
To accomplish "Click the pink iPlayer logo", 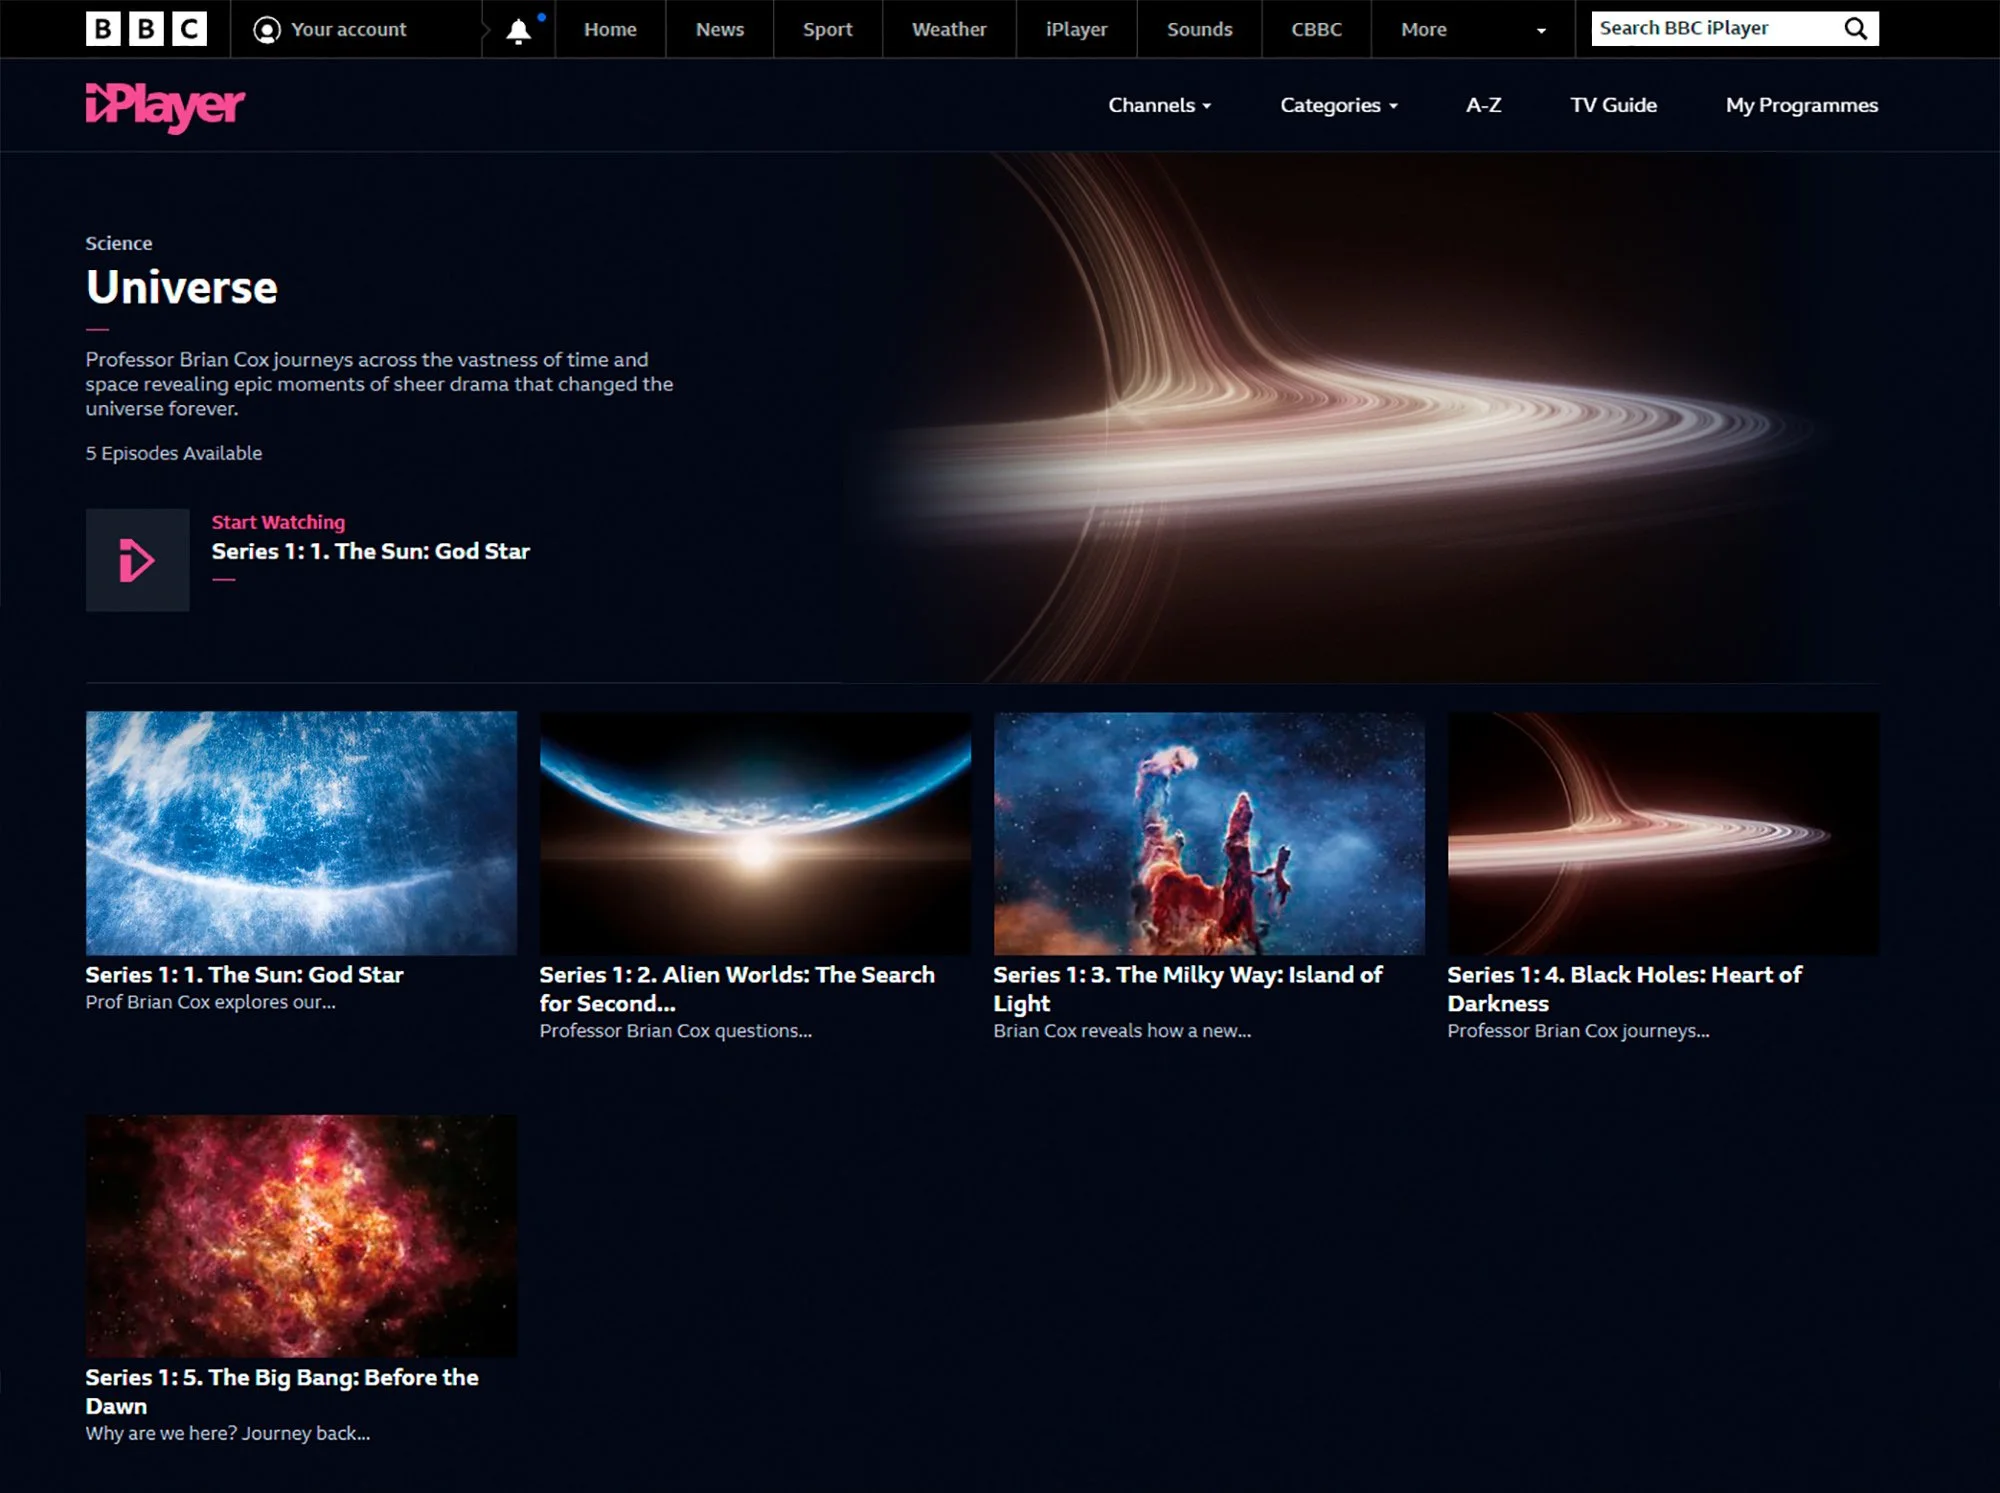I will (x=165, y=106).
